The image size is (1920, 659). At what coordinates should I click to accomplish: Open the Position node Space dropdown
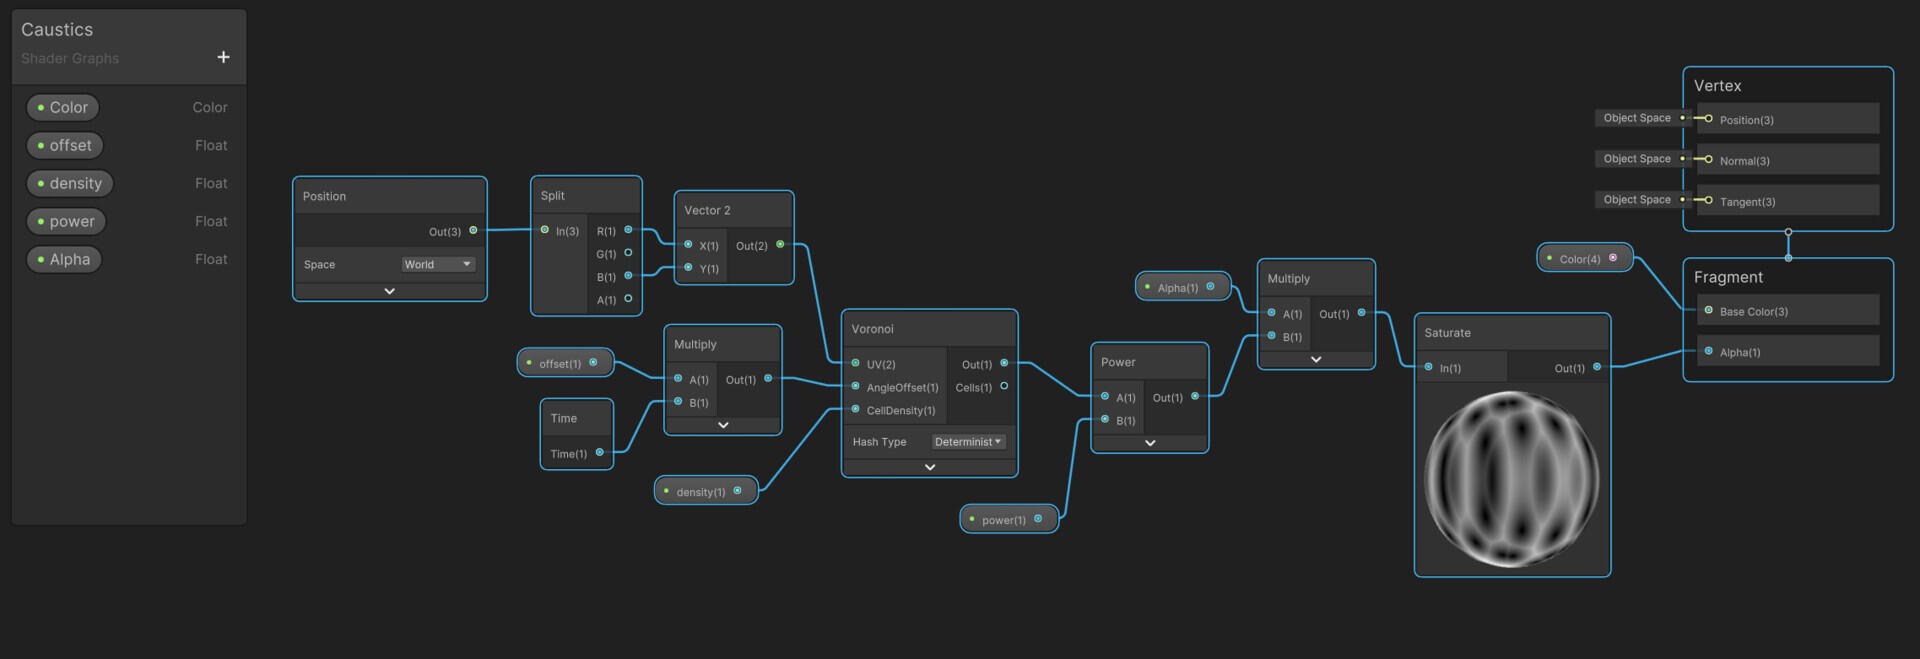click(x=438, y=264)
